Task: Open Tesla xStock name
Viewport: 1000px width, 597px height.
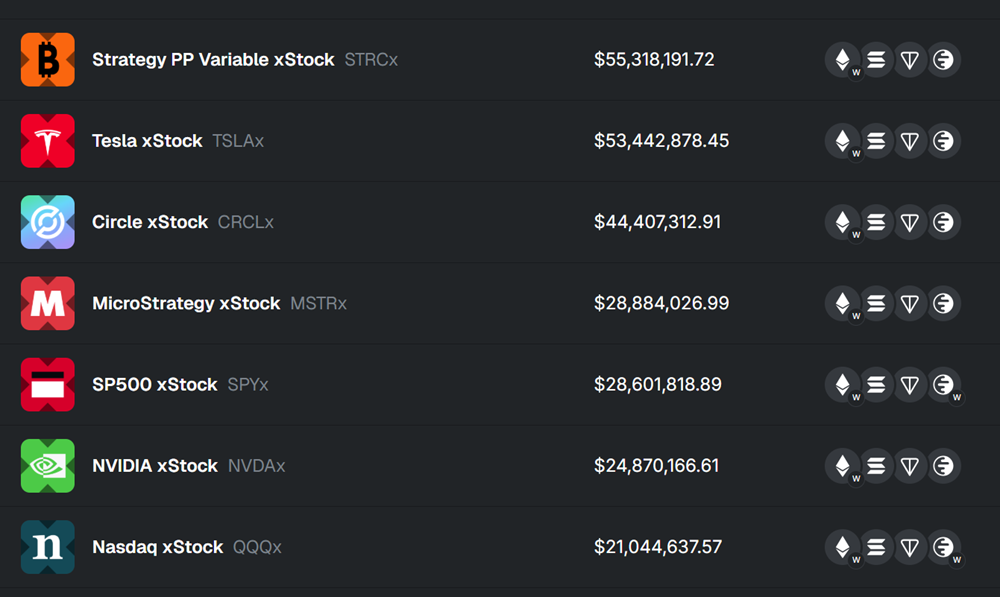Action: pyautogui.click(x=147, y=141)
